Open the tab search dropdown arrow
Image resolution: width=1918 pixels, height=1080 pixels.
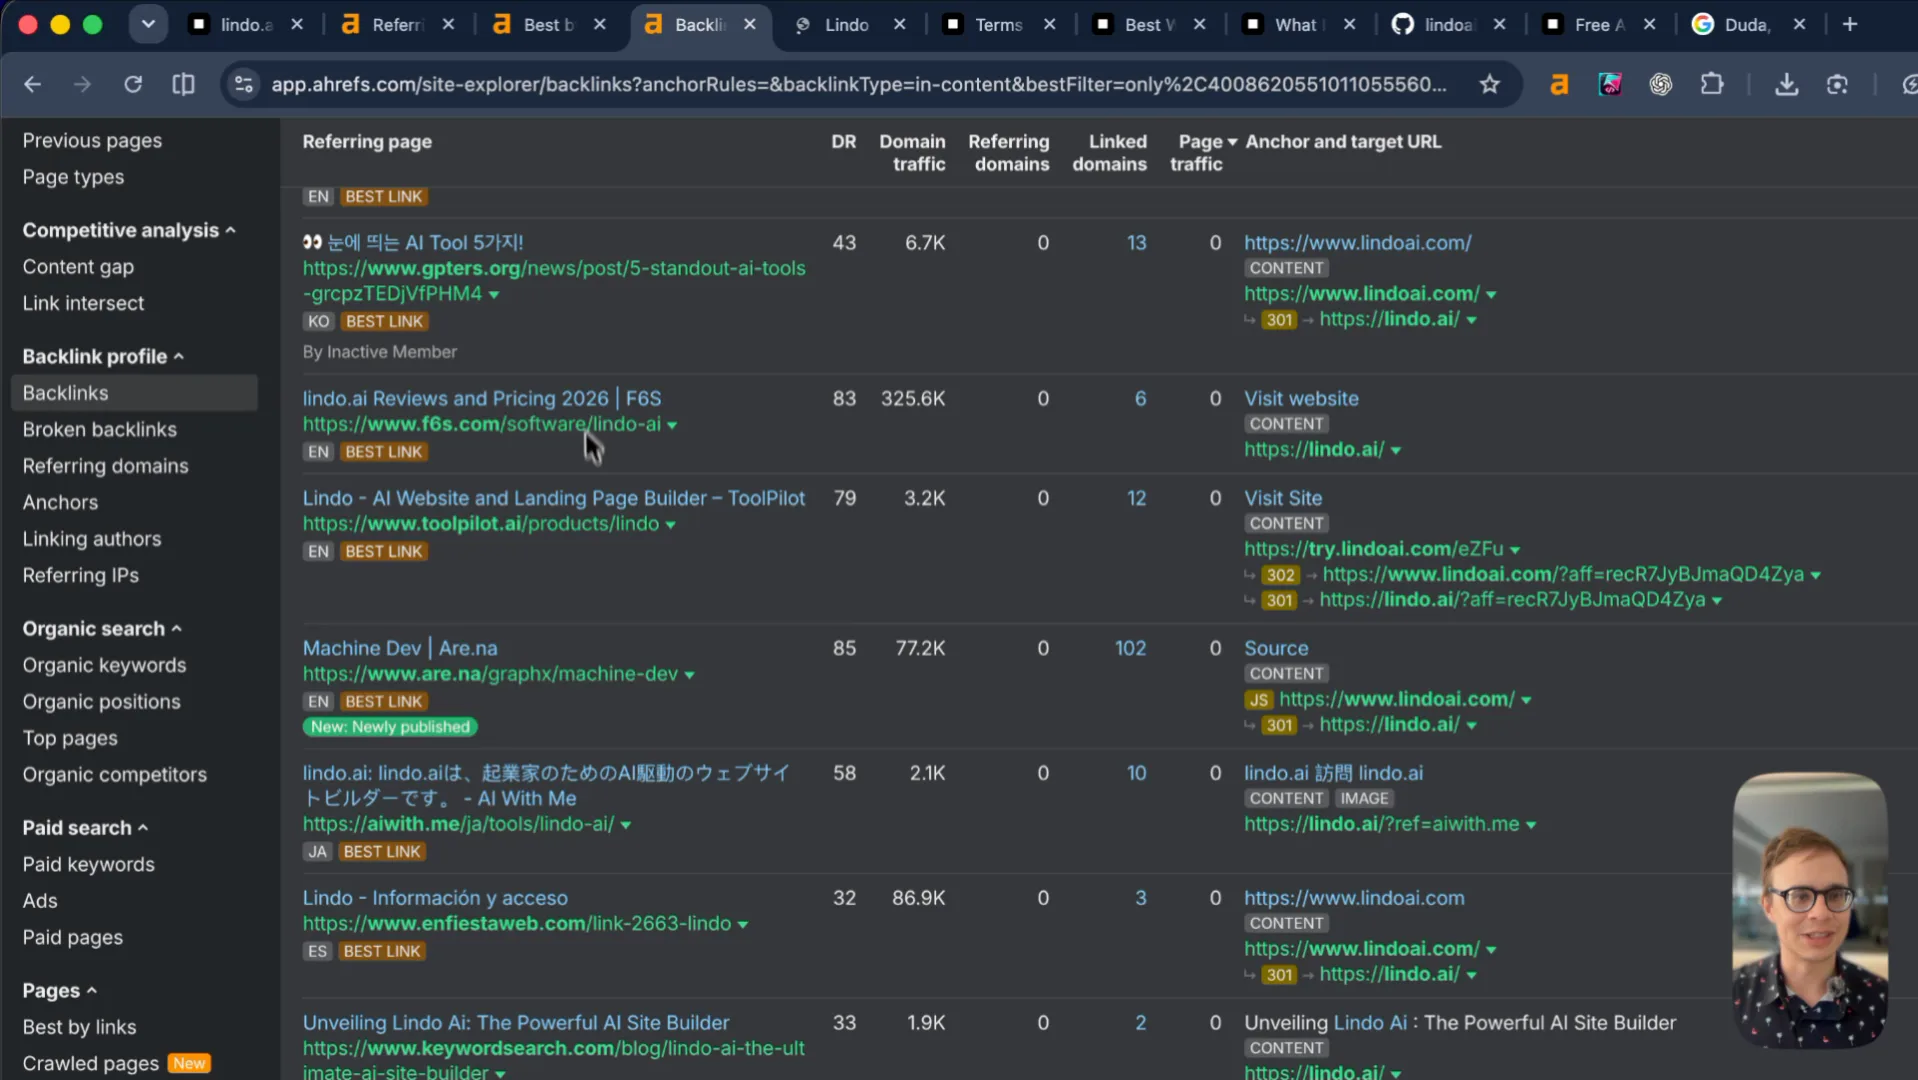[x=148, y=24]
